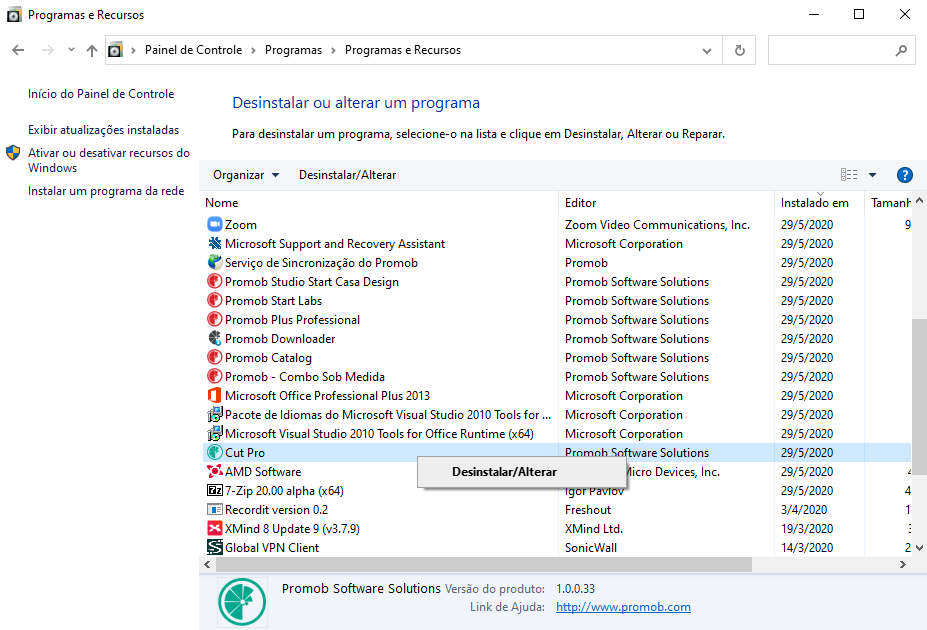Expand the chevron after Programas breadcrumb
The height and width of the screenshot is (630, 927).
click(x=333, y=50)
